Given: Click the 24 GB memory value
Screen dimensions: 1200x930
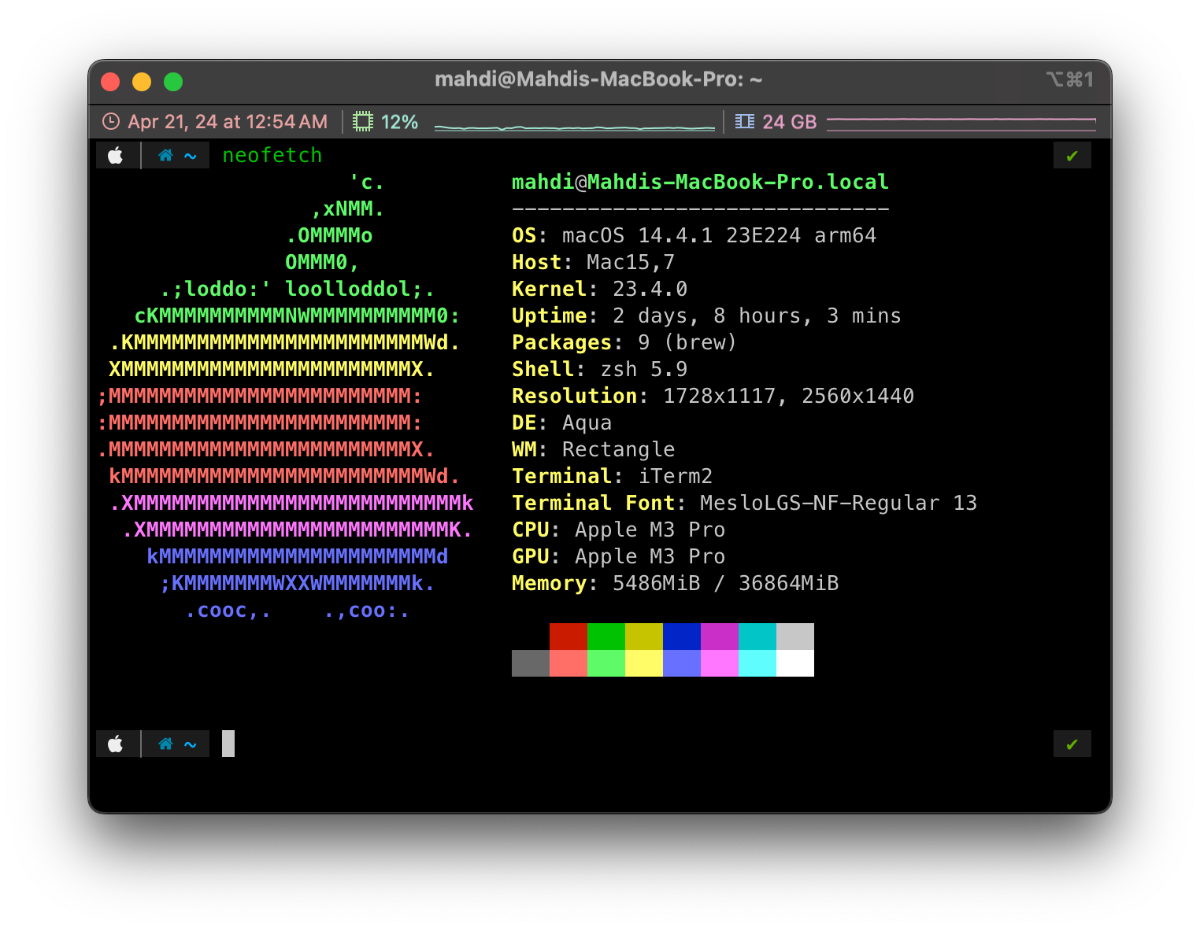Looking at the screenshot, I should [790, 122].
